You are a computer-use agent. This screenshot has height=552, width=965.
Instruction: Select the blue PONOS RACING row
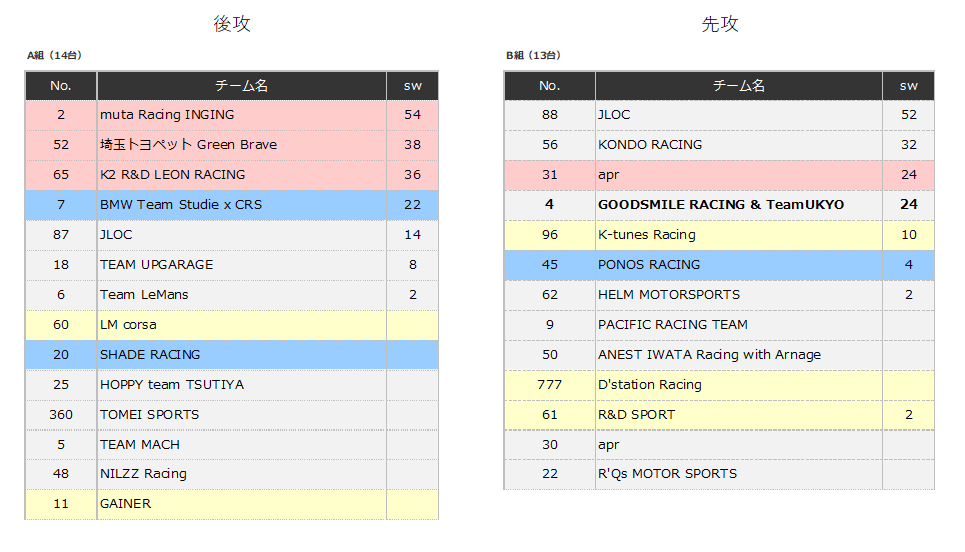click(649, 265)
